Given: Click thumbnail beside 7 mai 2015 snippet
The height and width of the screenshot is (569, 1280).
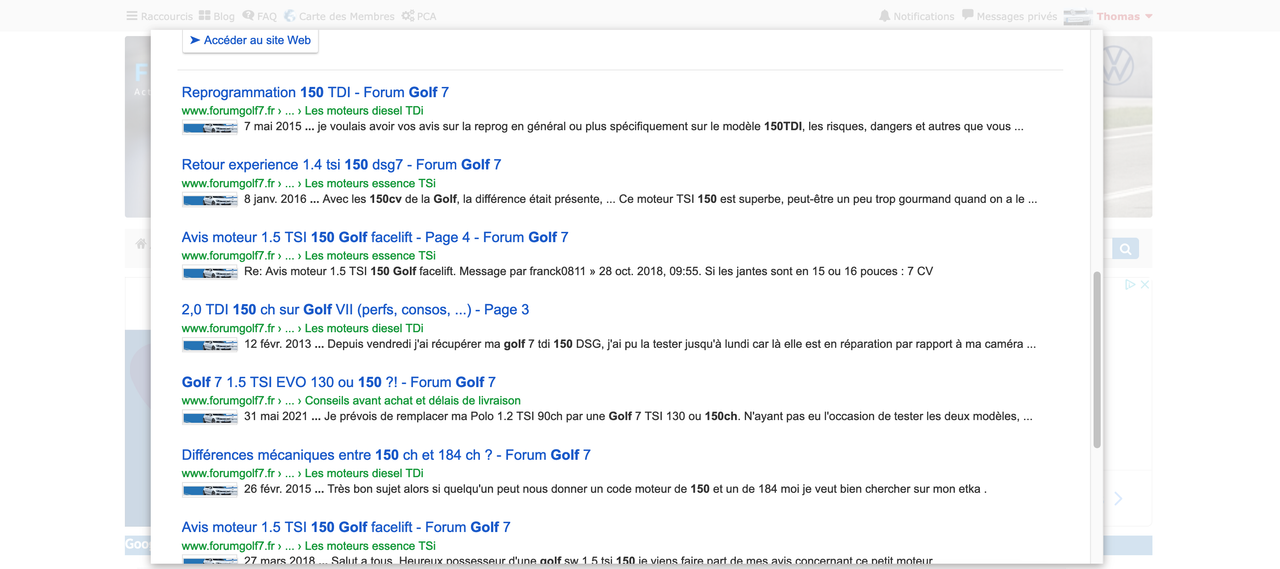Looking at the screenshot, I should [210, 128].
